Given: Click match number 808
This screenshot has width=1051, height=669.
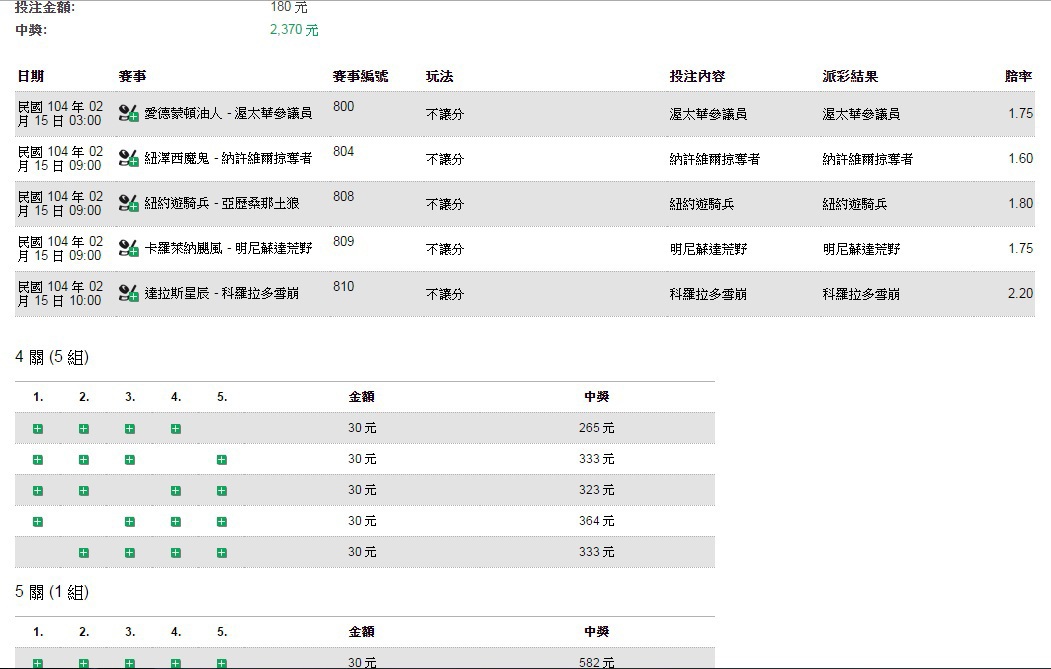Looking at the screenshot, I should (x=343, y=196).
